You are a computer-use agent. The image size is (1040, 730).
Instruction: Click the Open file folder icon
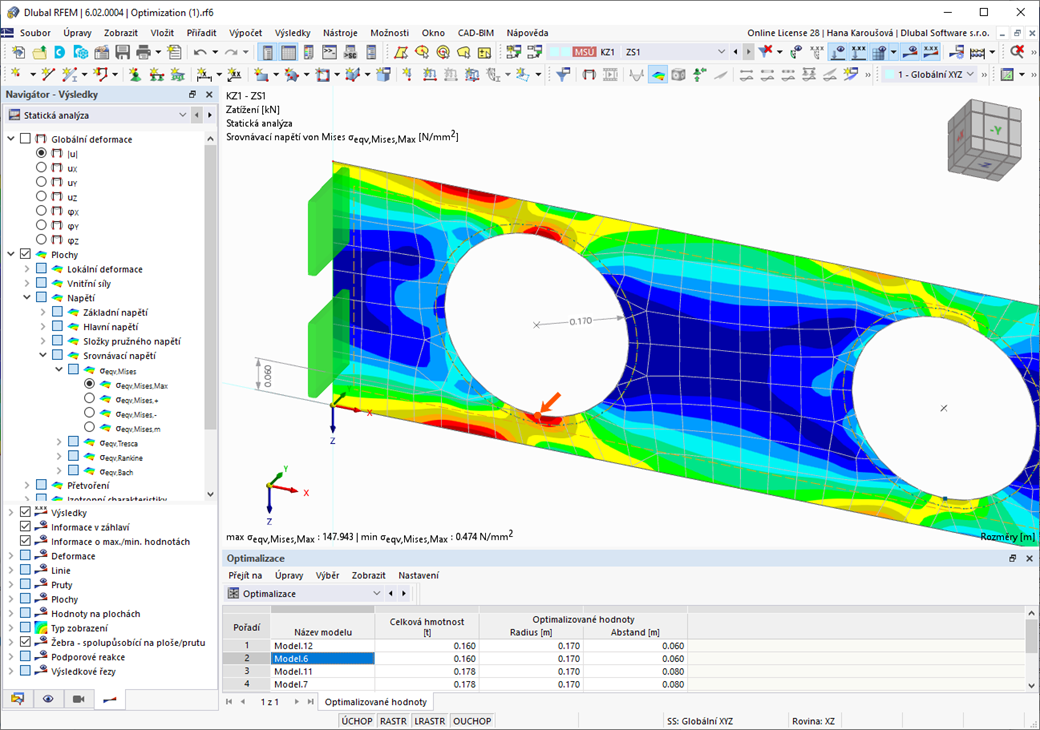40,52
